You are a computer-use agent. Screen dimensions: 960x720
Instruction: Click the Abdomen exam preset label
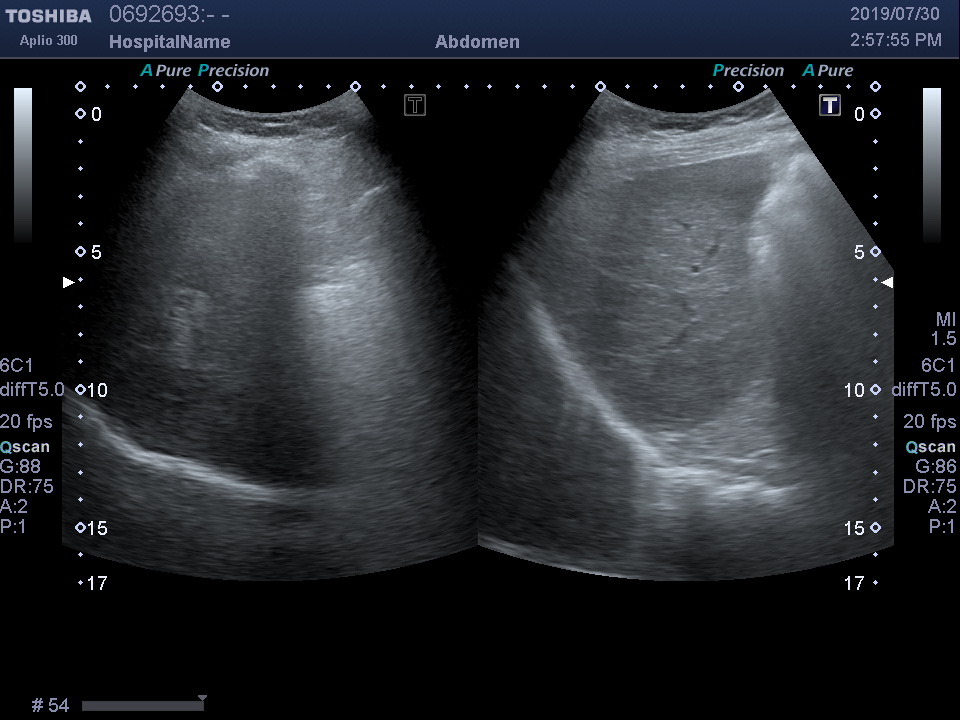(x=477, y=42)
